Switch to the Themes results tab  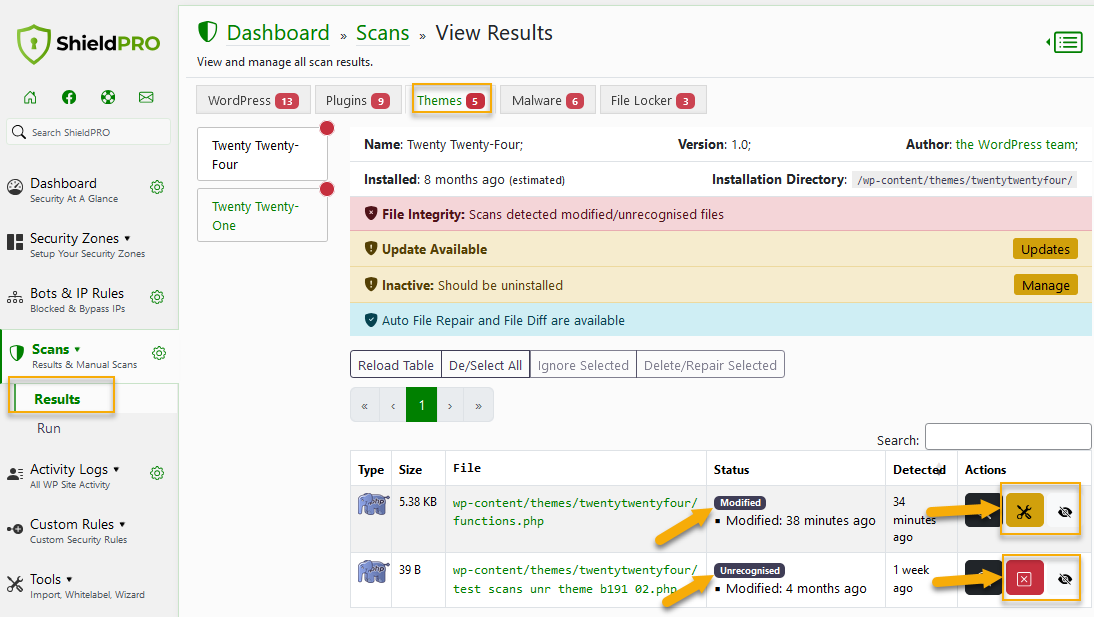[x=451, y=101]
